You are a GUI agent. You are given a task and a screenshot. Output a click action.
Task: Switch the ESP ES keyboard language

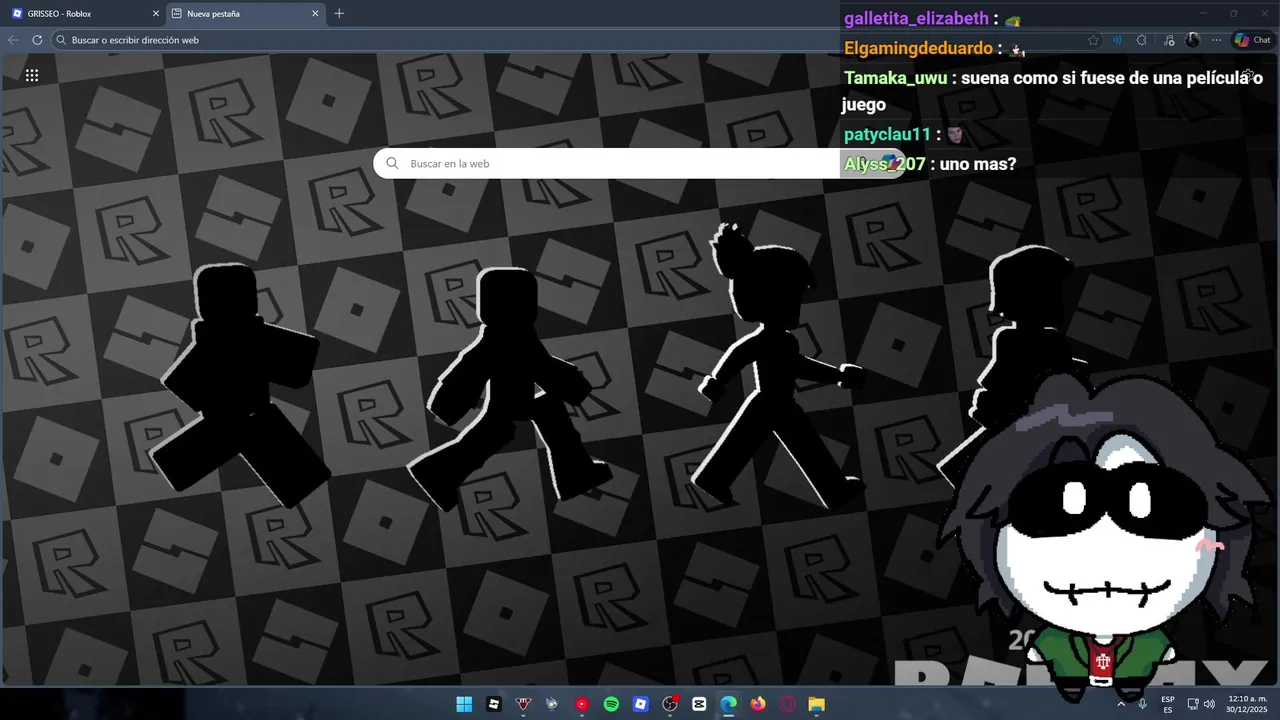[x=1168, y=704]
